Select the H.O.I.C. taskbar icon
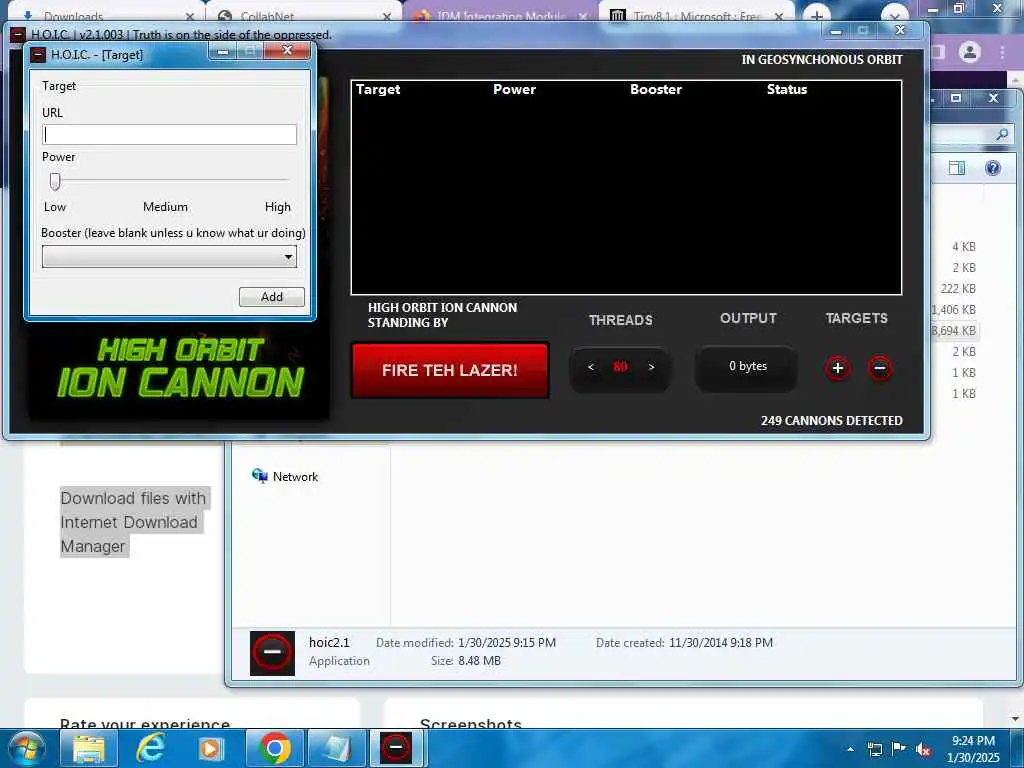Viewport: 1024px width, 768px height. pyautogui.click(x=396, y=748)
